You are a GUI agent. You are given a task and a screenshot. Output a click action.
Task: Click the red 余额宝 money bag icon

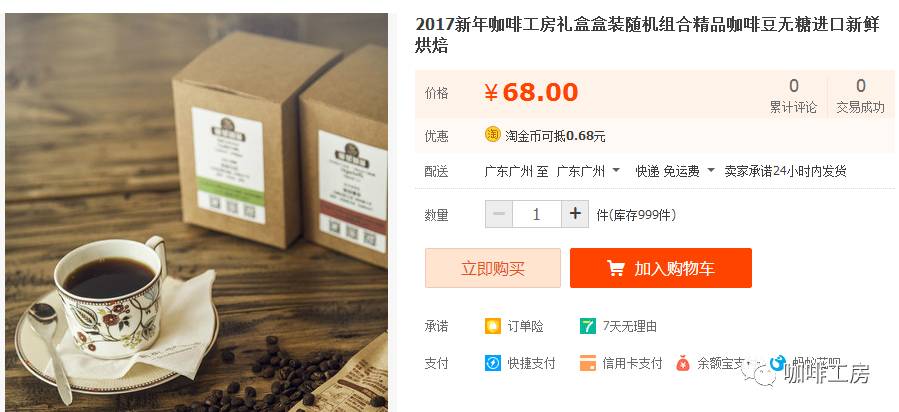point(682,363)
